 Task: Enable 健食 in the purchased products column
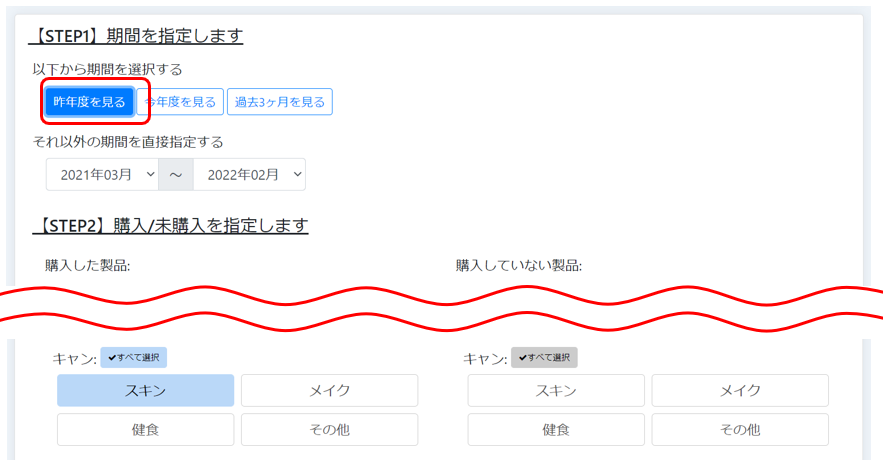[x=145, y=430]
